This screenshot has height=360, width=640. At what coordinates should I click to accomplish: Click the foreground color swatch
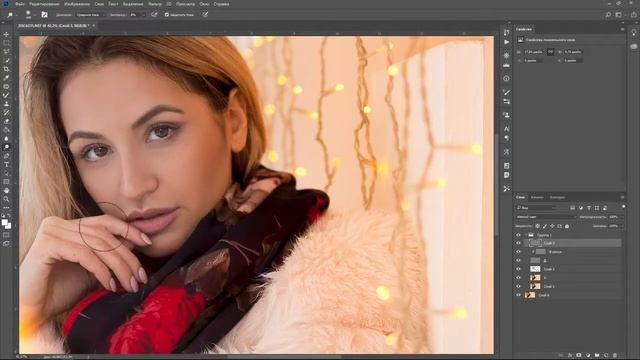click(x=4, y=223)
